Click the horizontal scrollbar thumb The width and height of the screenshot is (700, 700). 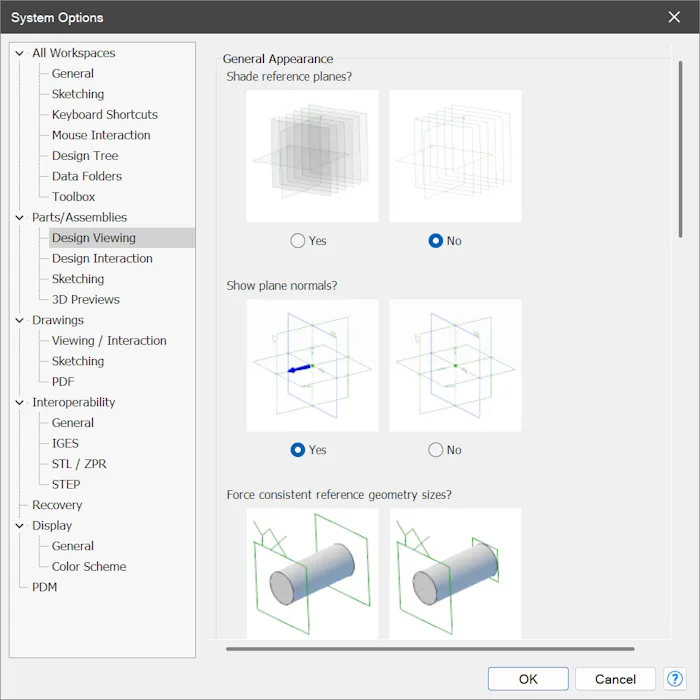click(430, 649)
